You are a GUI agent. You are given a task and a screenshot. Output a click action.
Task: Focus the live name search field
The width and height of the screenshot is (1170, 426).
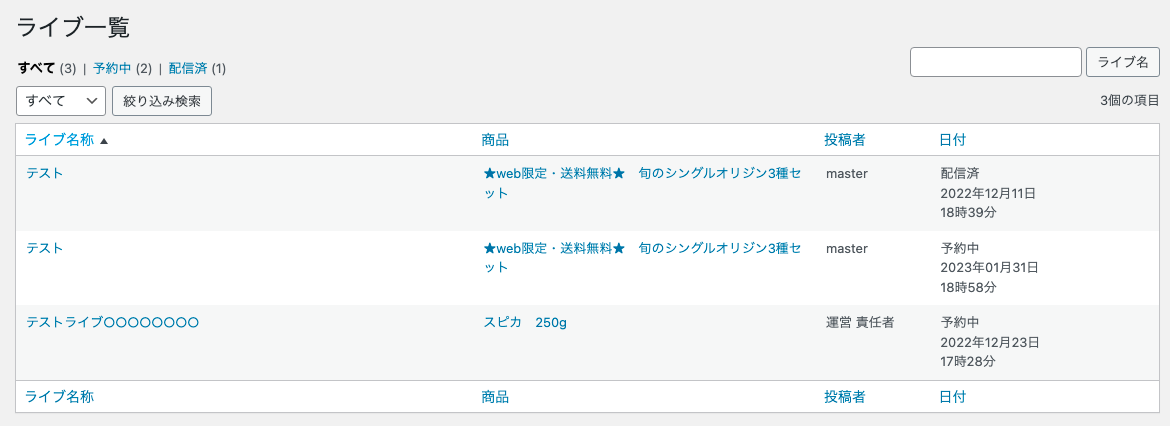pos(995,62)
